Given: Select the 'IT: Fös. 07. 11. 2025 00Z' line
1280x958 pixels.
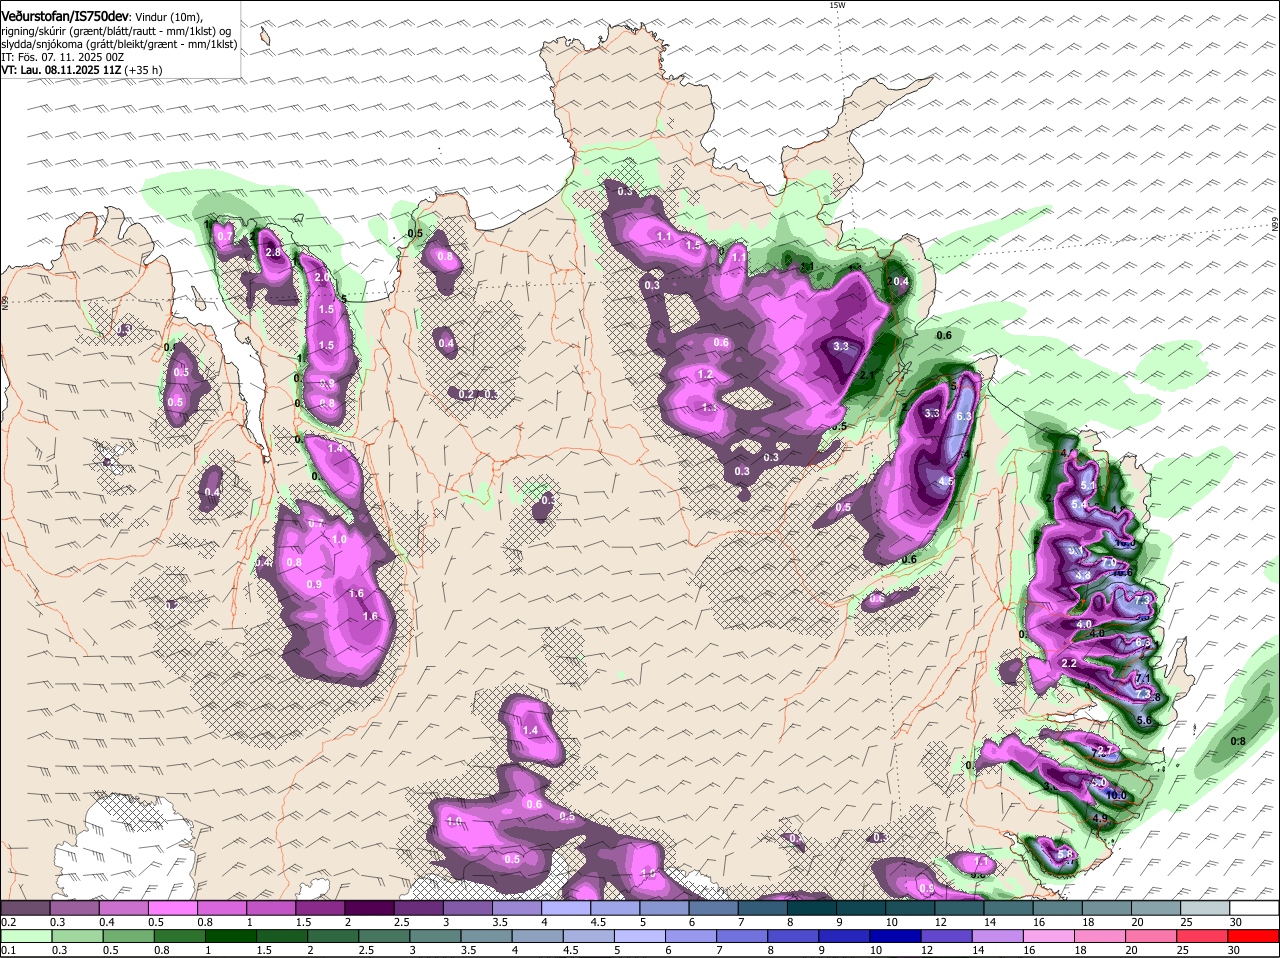Looking at the screenshot, I should pyautogui.click(x=62, y=57).
